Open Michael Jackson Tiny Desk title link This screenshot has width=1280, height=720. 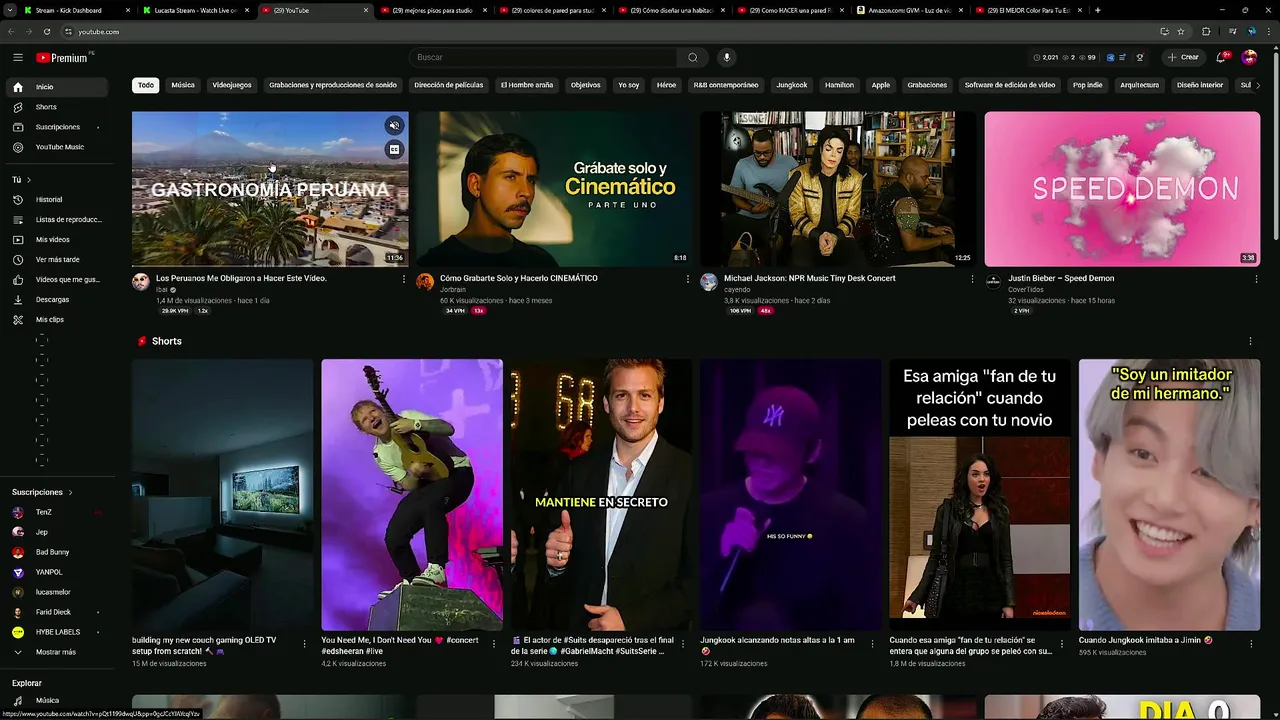[810, 278]
